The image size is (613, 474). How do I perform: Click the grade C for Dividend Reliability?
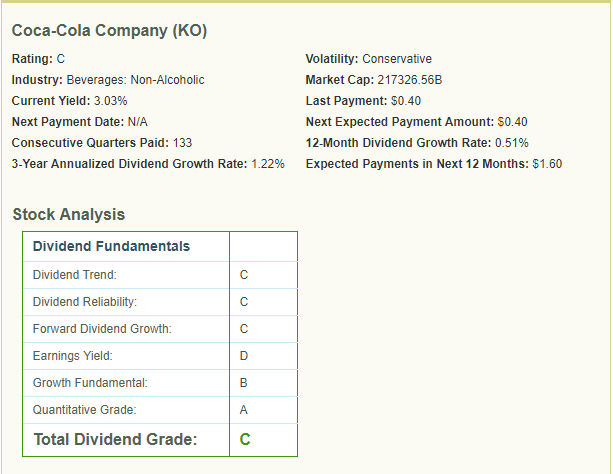(244, 302)
